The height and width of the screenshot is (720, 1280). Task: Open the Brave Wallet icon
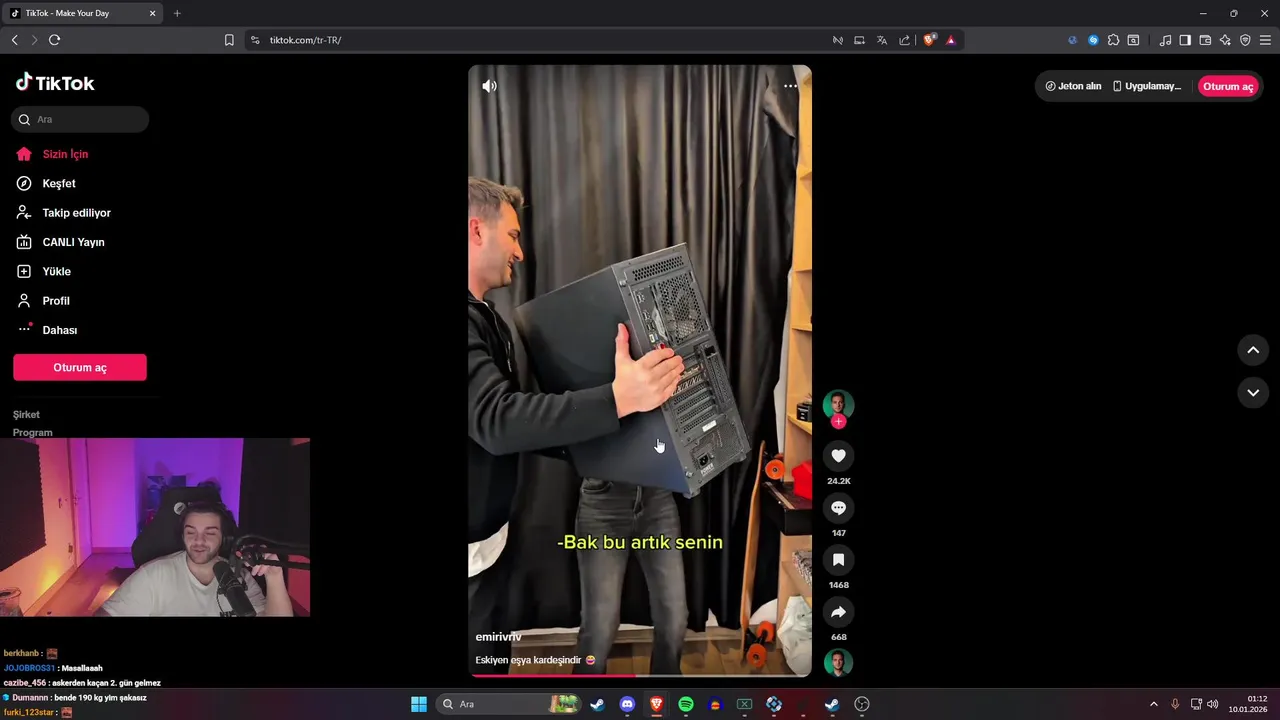click(1205, 40)
